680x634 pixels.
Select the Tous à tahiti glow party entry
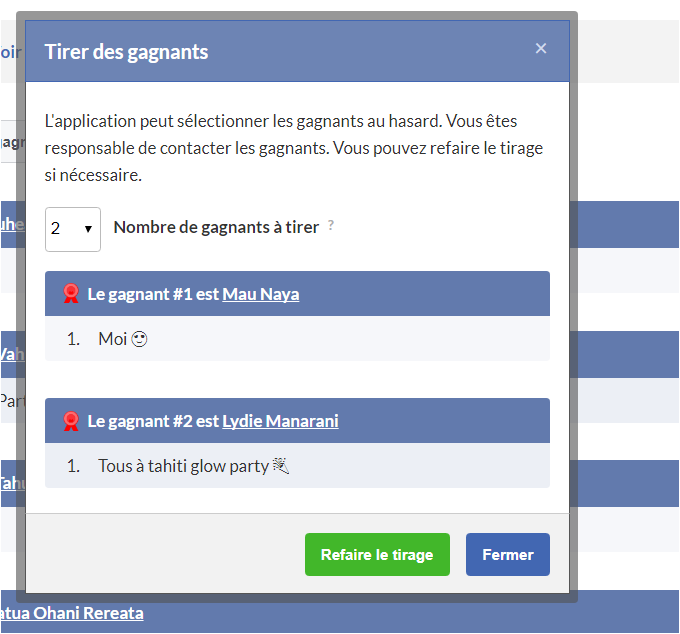click(x=183, y=466)
